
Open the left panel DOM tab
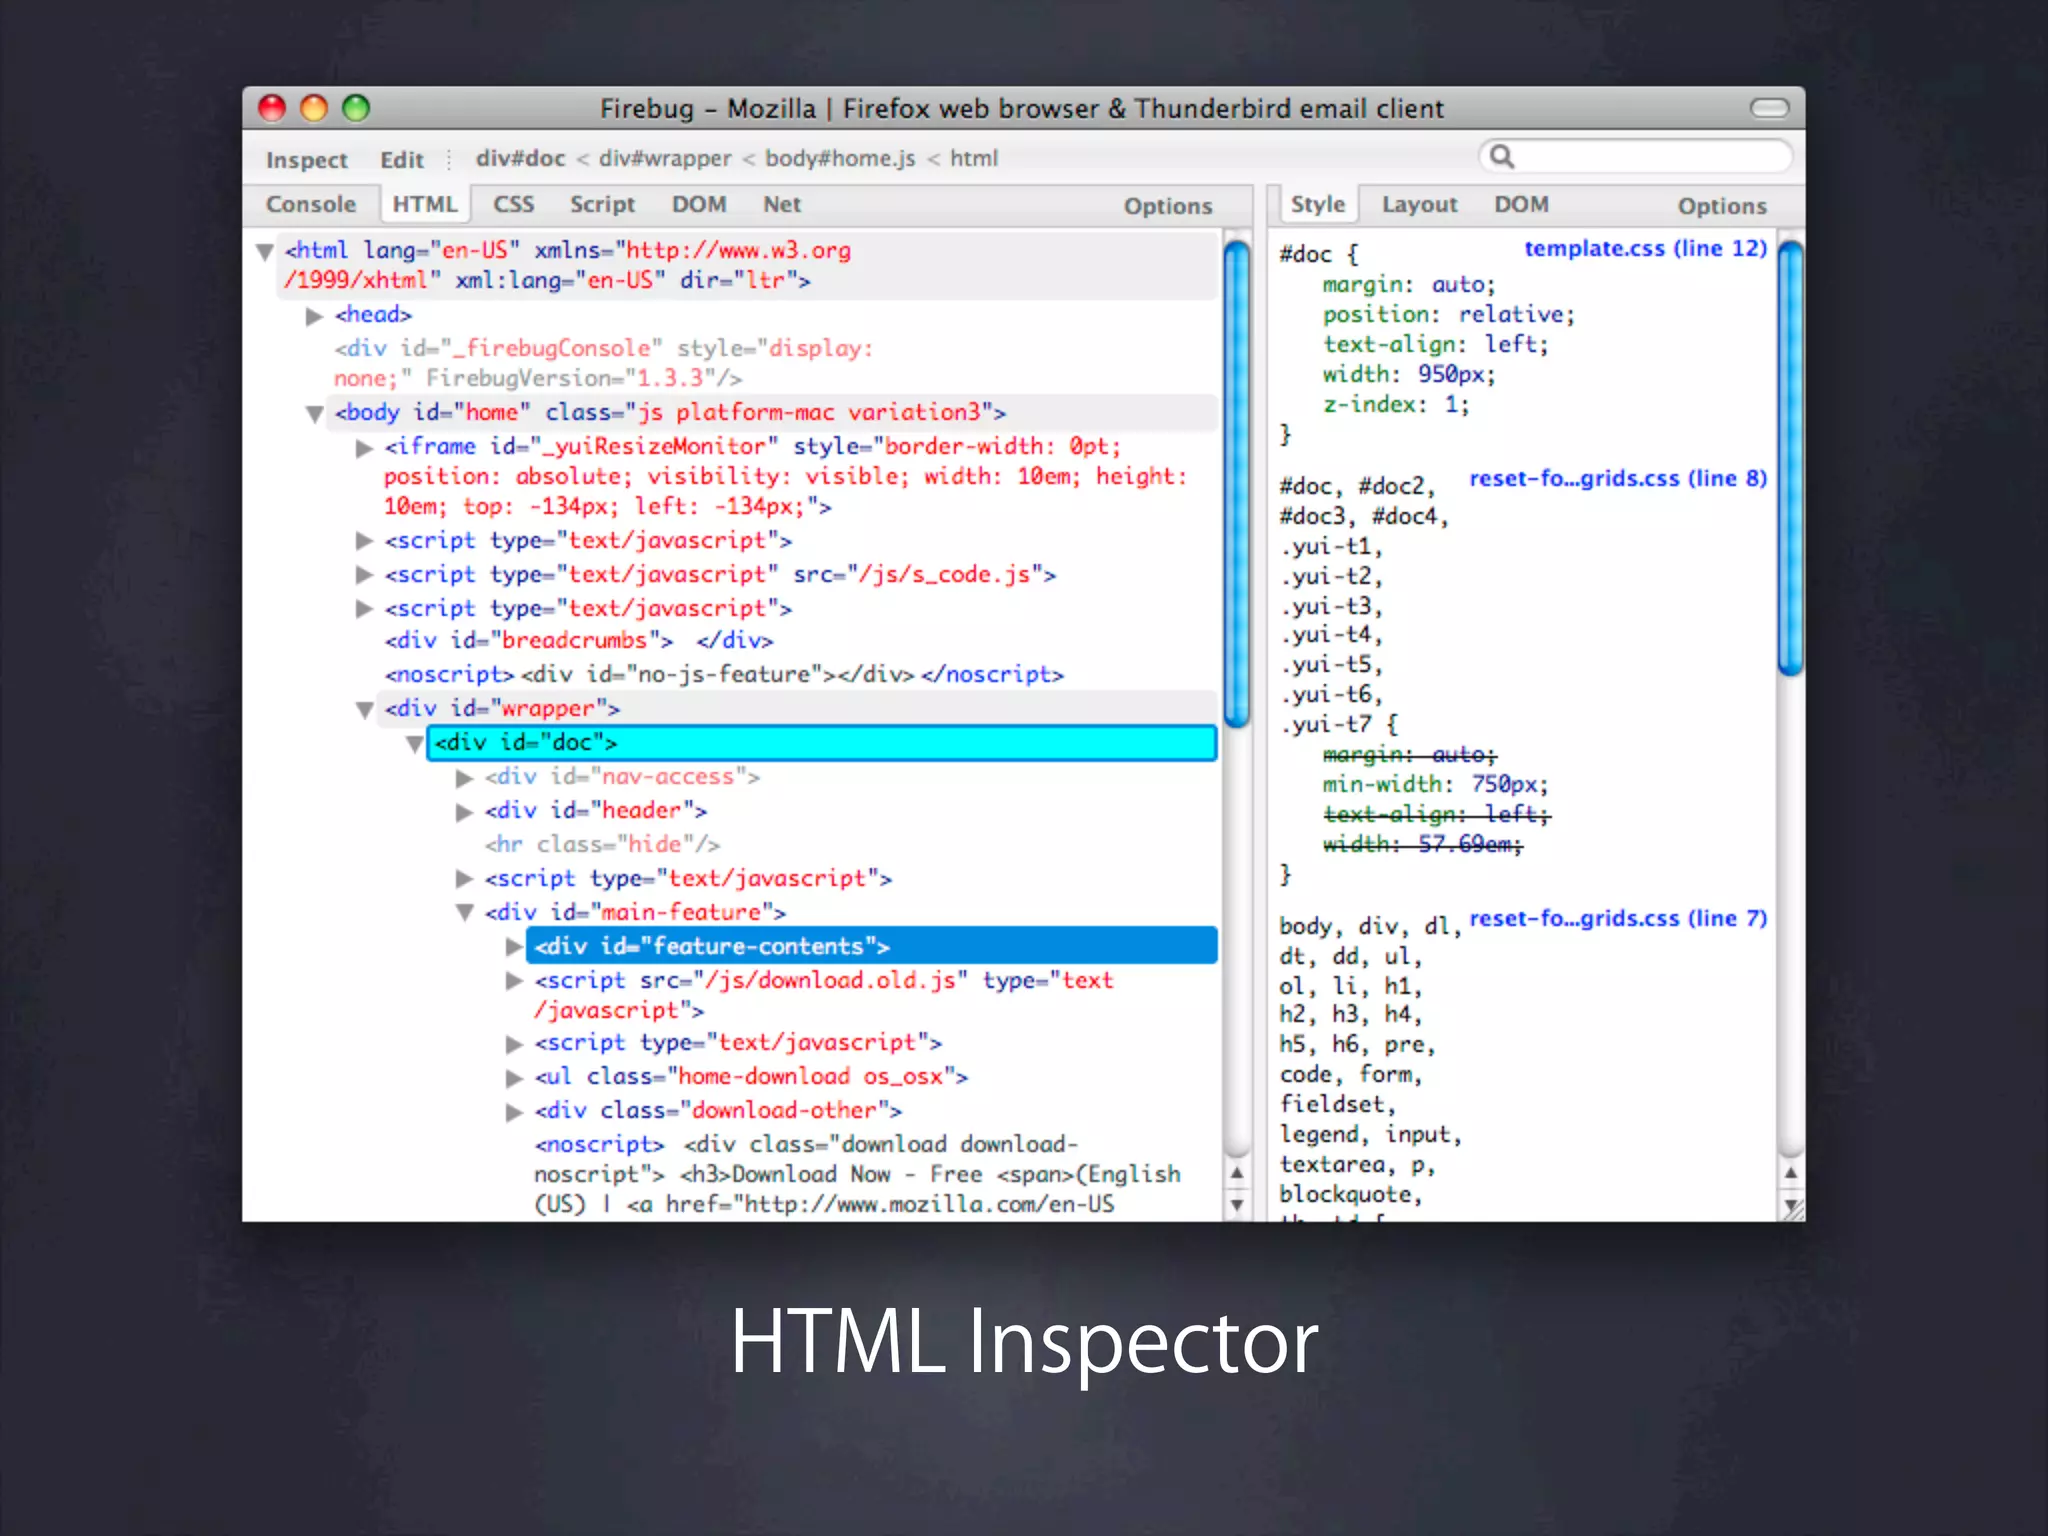click(x=699, y=204)
